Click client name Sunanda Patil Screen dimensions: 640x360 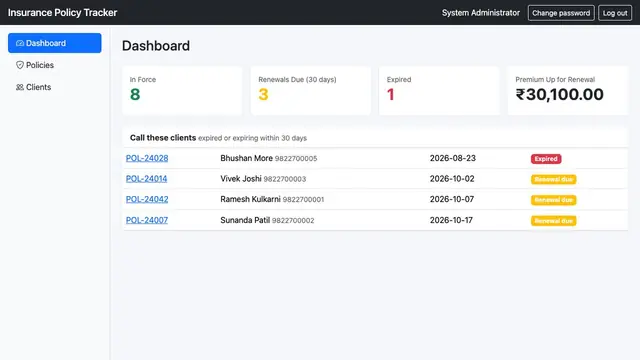[x=245, y=220]
